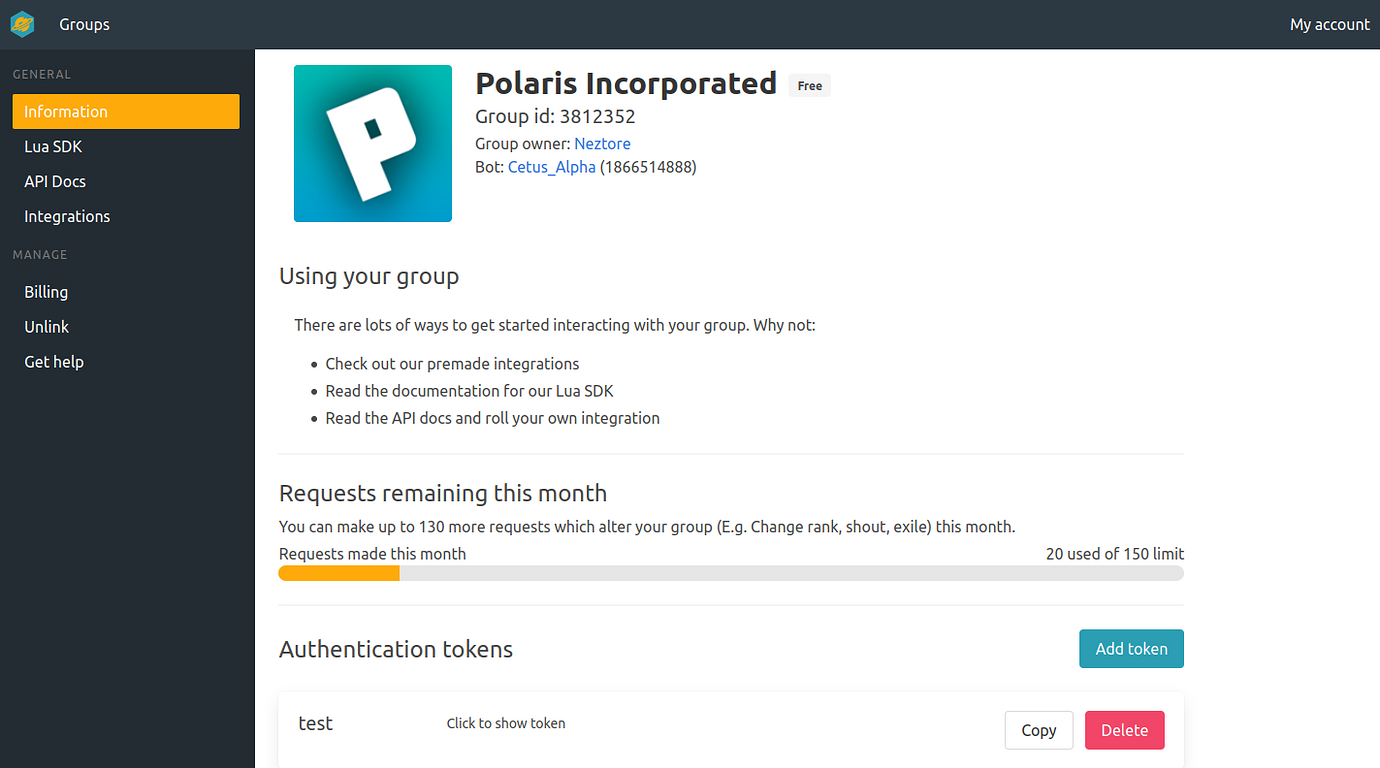Add a new authentication token
Image resolution: width=1380 pixels, height=768 pixels.
coord(1131,648)
